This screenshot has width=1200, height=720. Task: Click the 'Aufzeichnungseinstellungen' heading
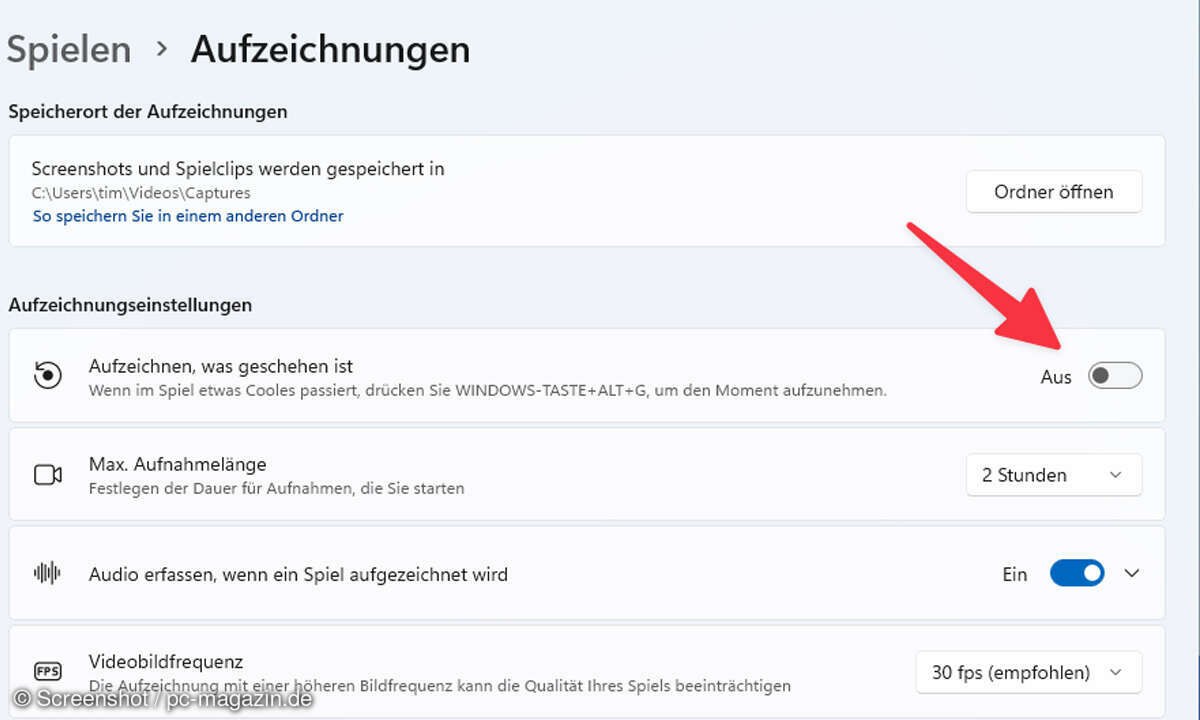coord(130,305)
